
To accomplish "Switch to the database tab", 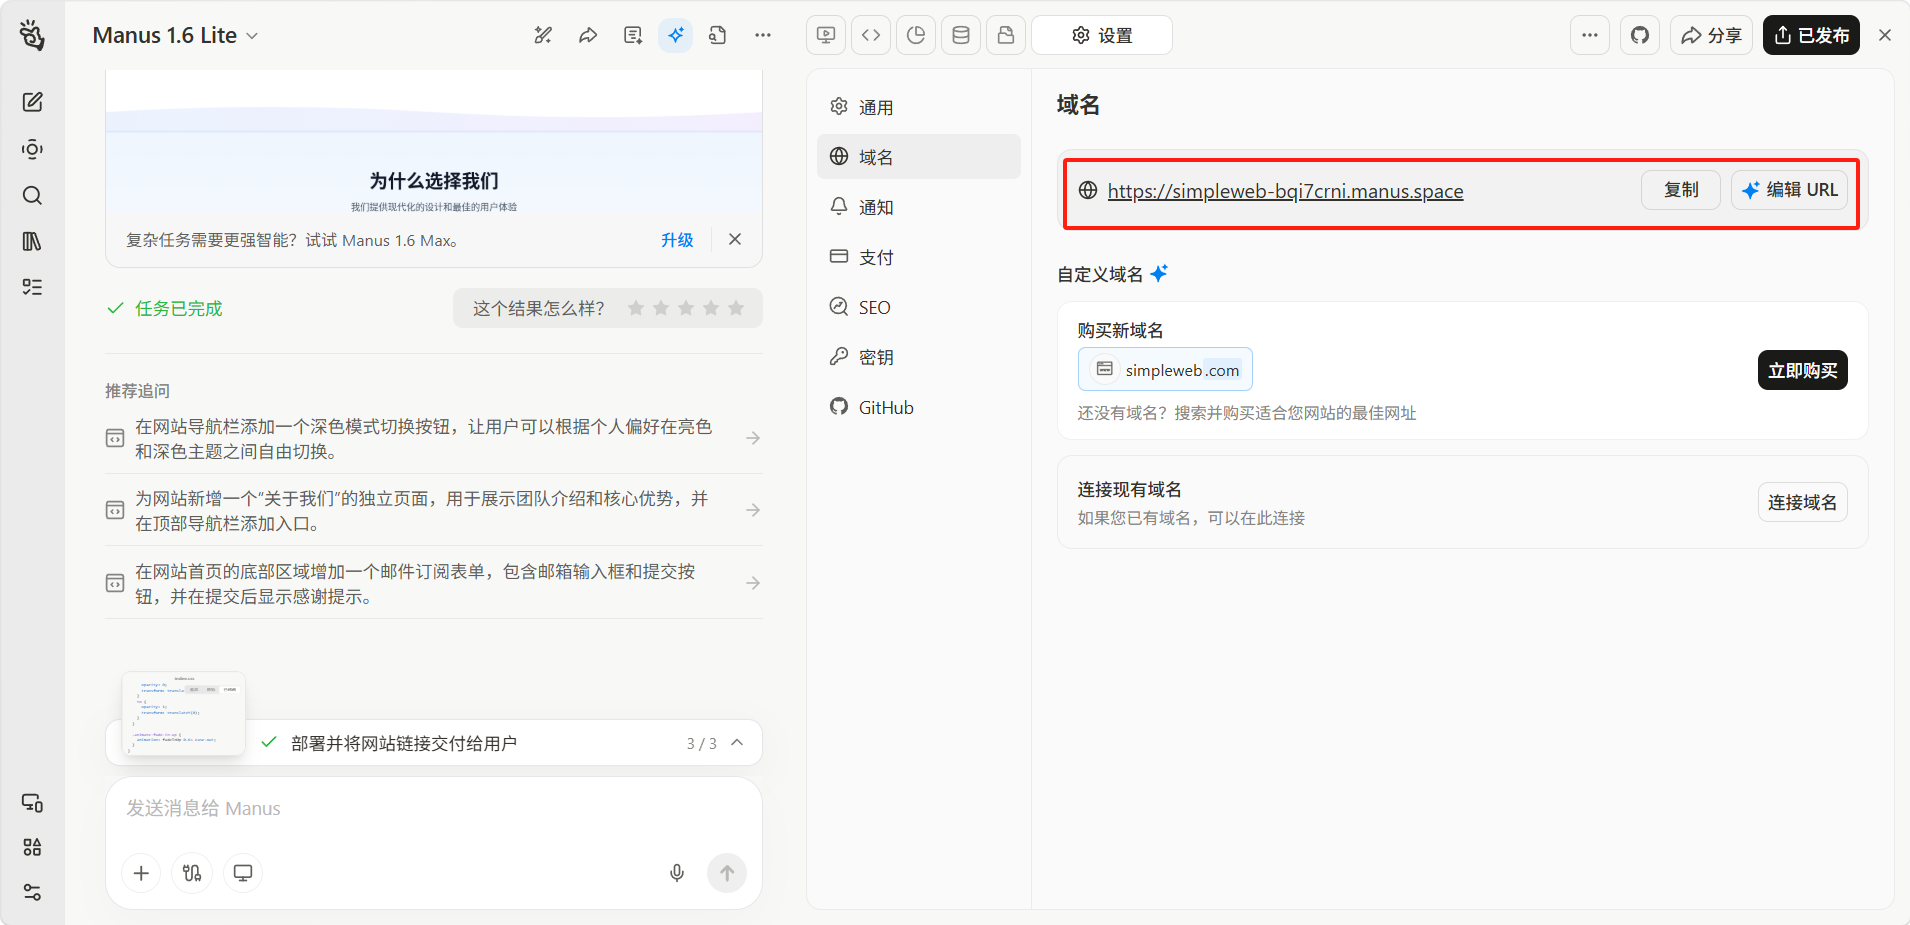I will point(961,35).
